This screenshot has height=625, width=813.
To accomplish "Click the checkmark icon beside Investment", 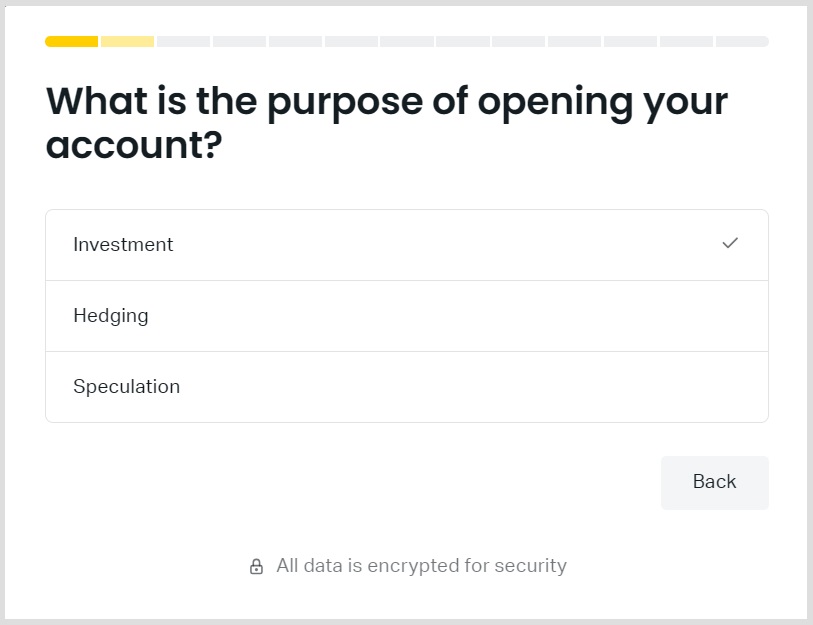I will (730, 243).
